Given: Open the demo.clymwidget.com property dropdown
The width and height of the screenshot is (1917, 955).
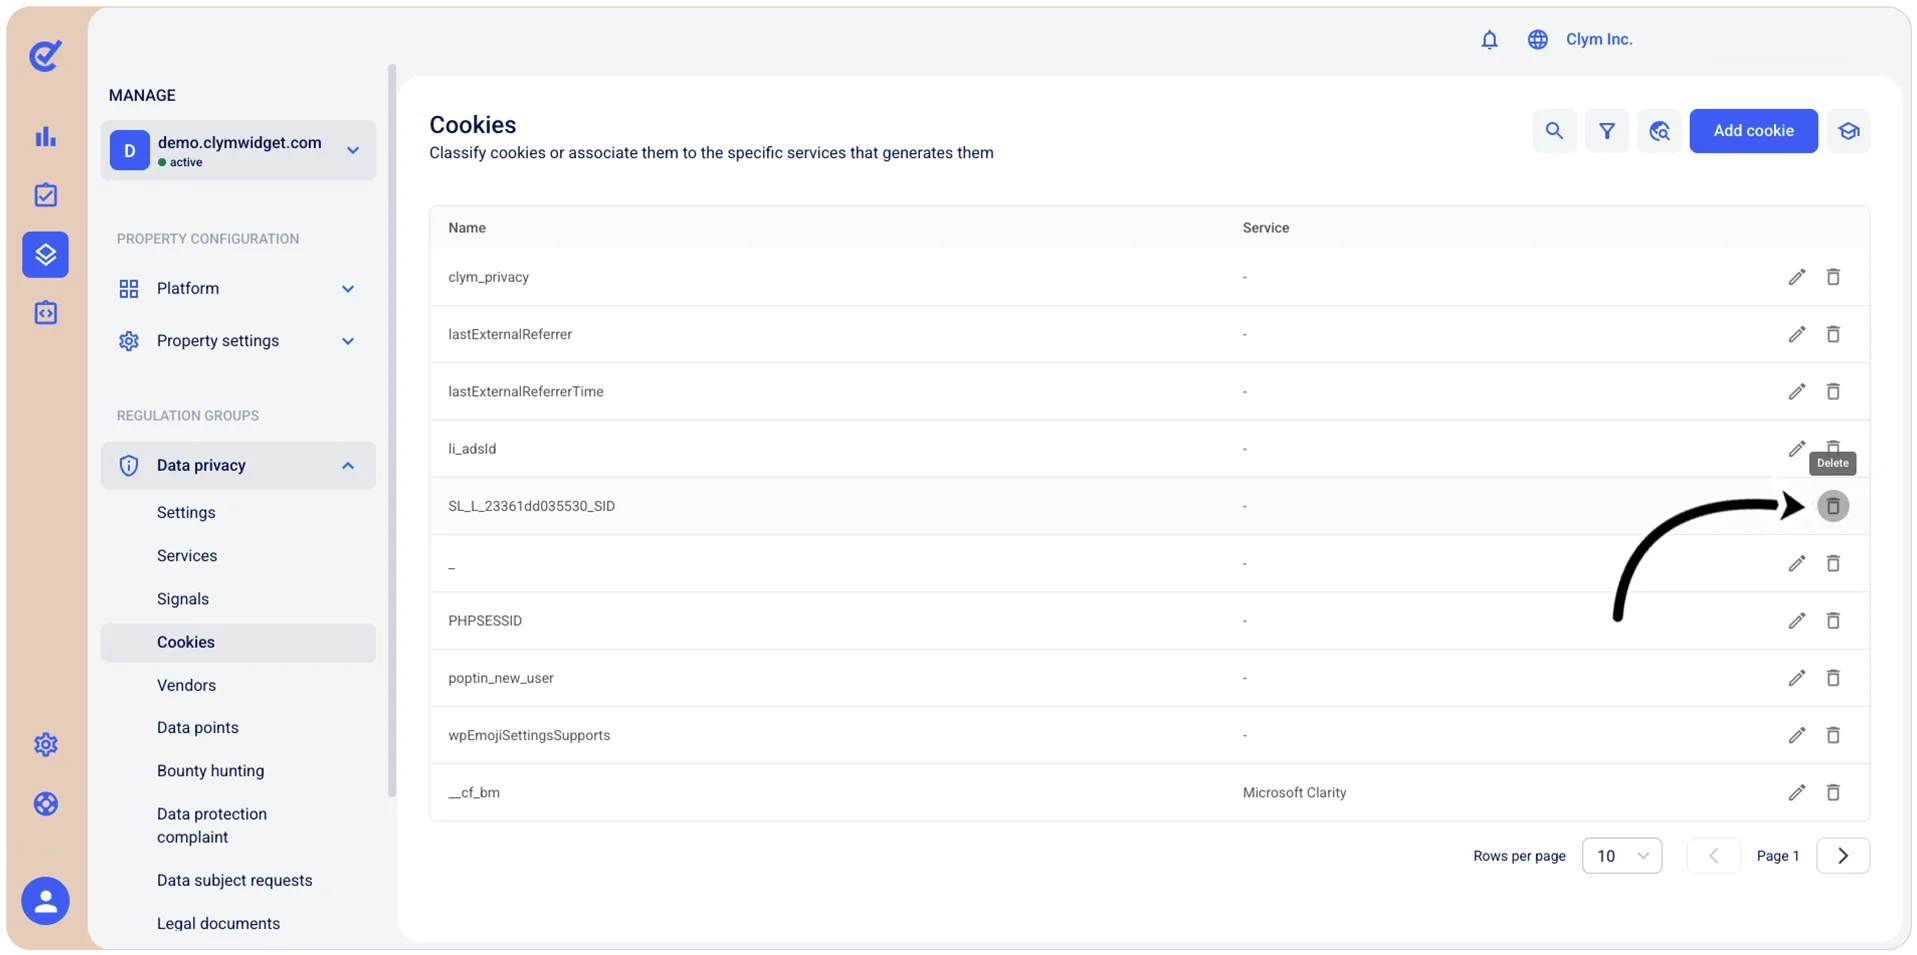Looking at the screenshot, I should pos(238,150).
